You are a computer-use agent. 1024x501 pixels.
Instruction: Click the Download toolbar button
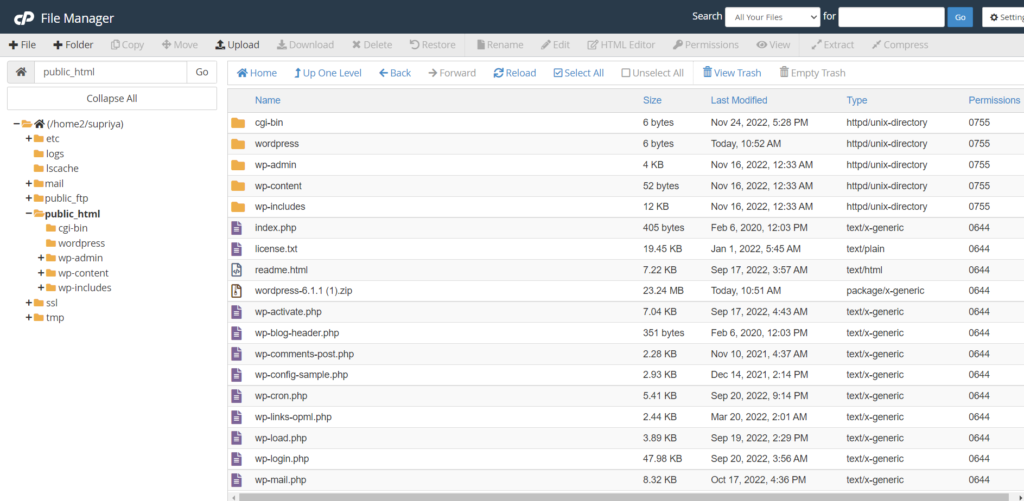pyautogui.click(x=305, y=45)
